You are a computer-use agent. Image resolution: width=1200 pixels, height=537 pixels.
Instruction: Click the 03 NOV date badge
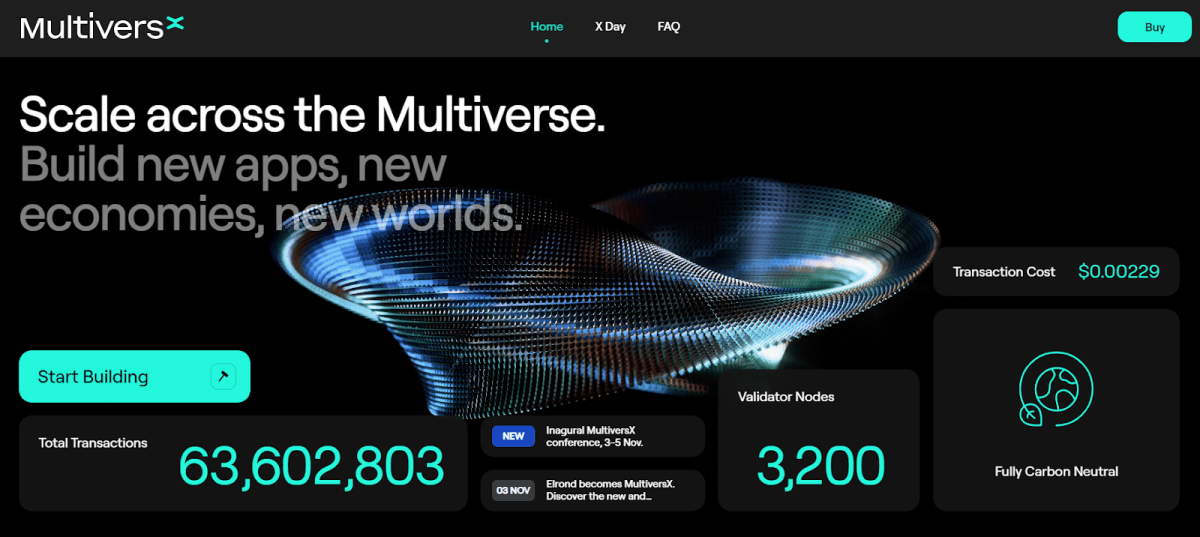click(x=513, y=490)
